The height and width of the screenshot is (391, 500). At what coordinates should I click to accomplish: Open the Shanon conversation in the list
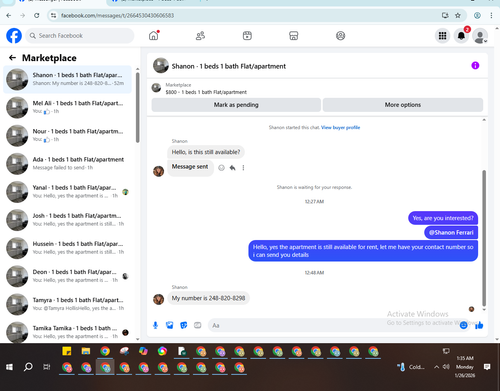pos(67,79)
